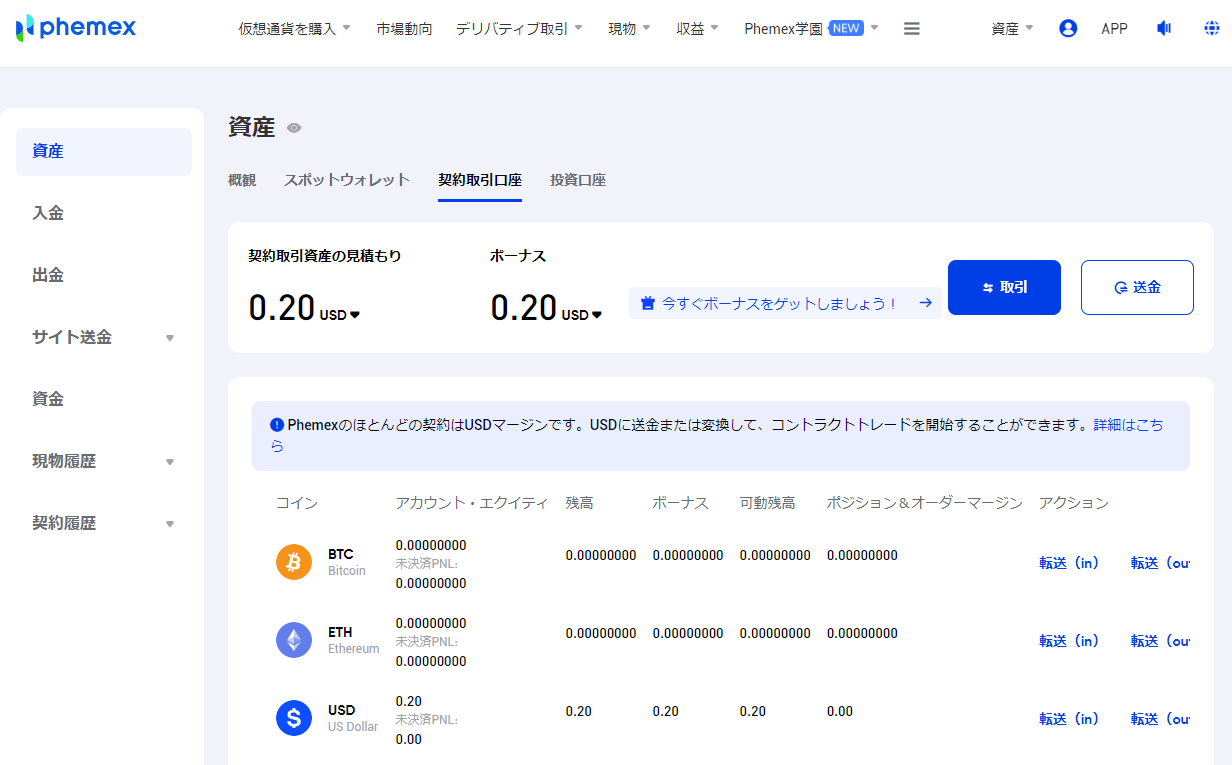The width and height of the screenshot is (1232, 765).
Task: Select 資産 in the sidebar
Action: [104, 152]
